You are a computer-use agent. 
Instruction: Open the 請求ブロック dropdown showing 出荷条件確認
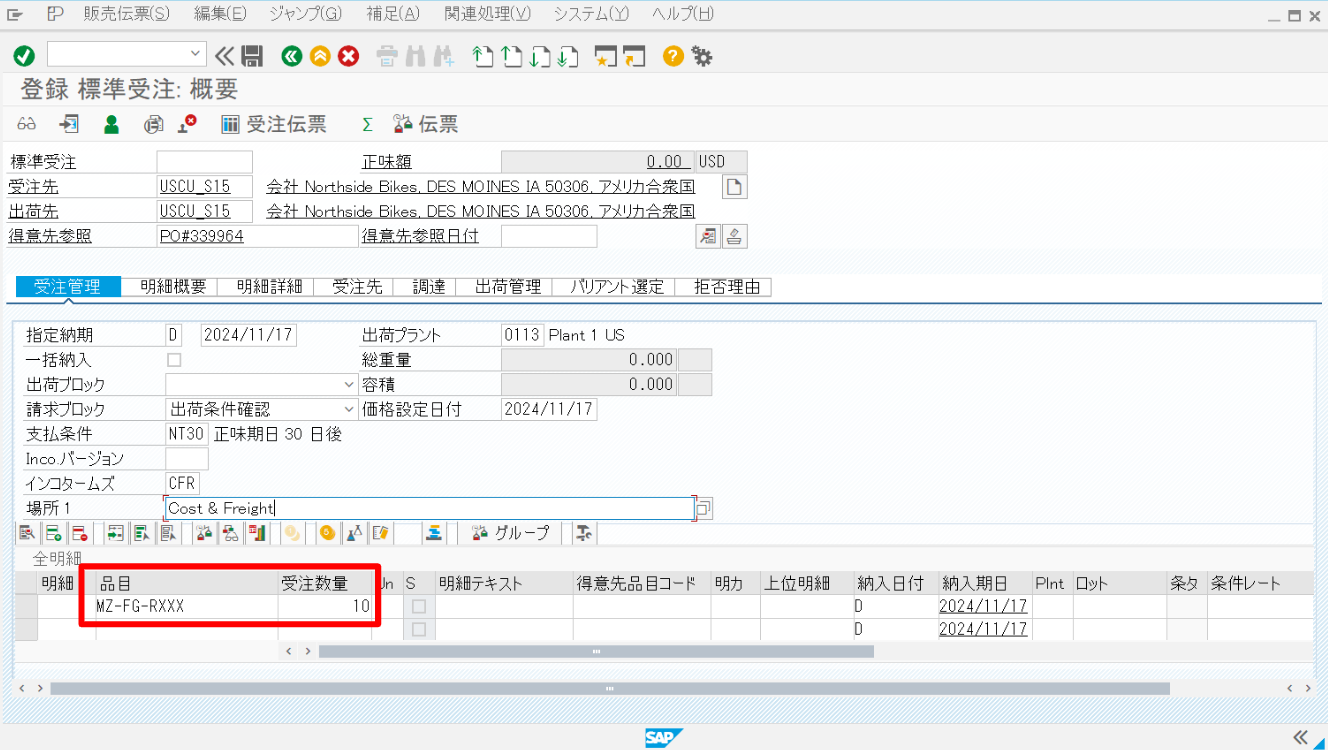347,409
